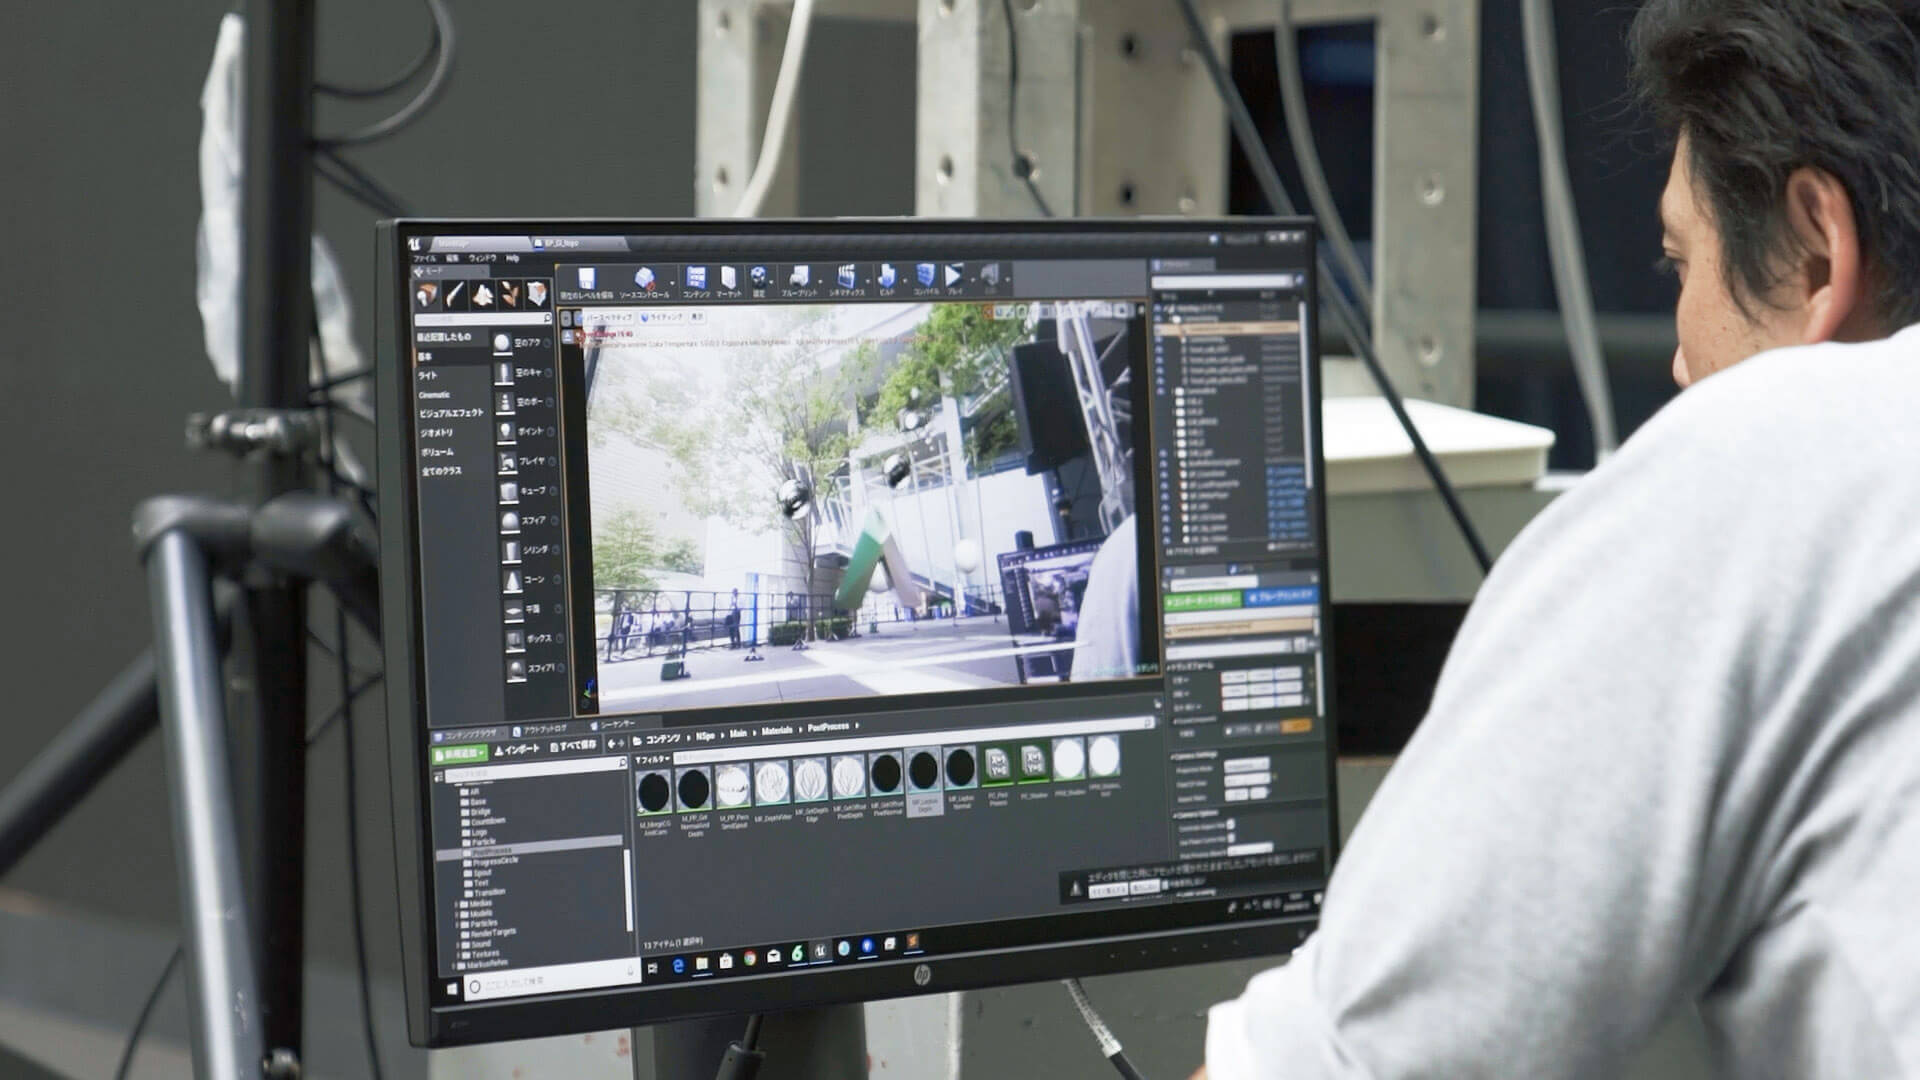
Task: Click the Windows Start button
Action: click(451, 988)
